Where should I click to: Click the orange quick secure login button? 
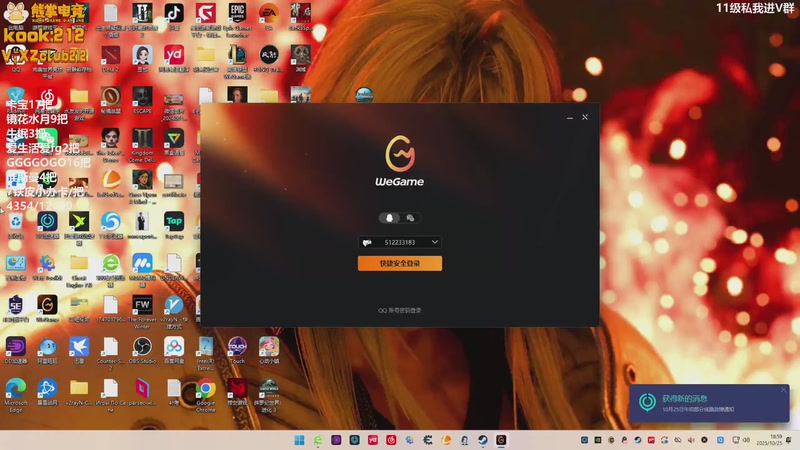coord(399,263)
